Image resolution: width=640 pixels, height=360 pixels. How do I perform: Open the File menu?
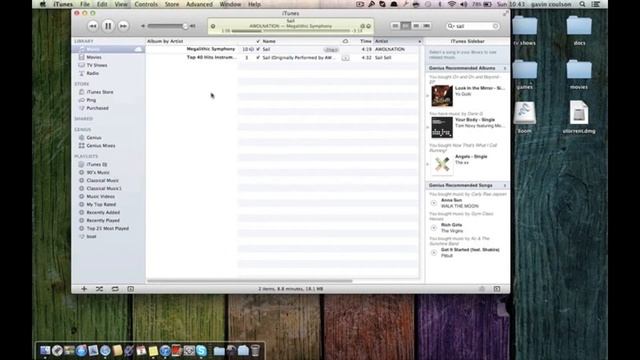pos(85,4)
